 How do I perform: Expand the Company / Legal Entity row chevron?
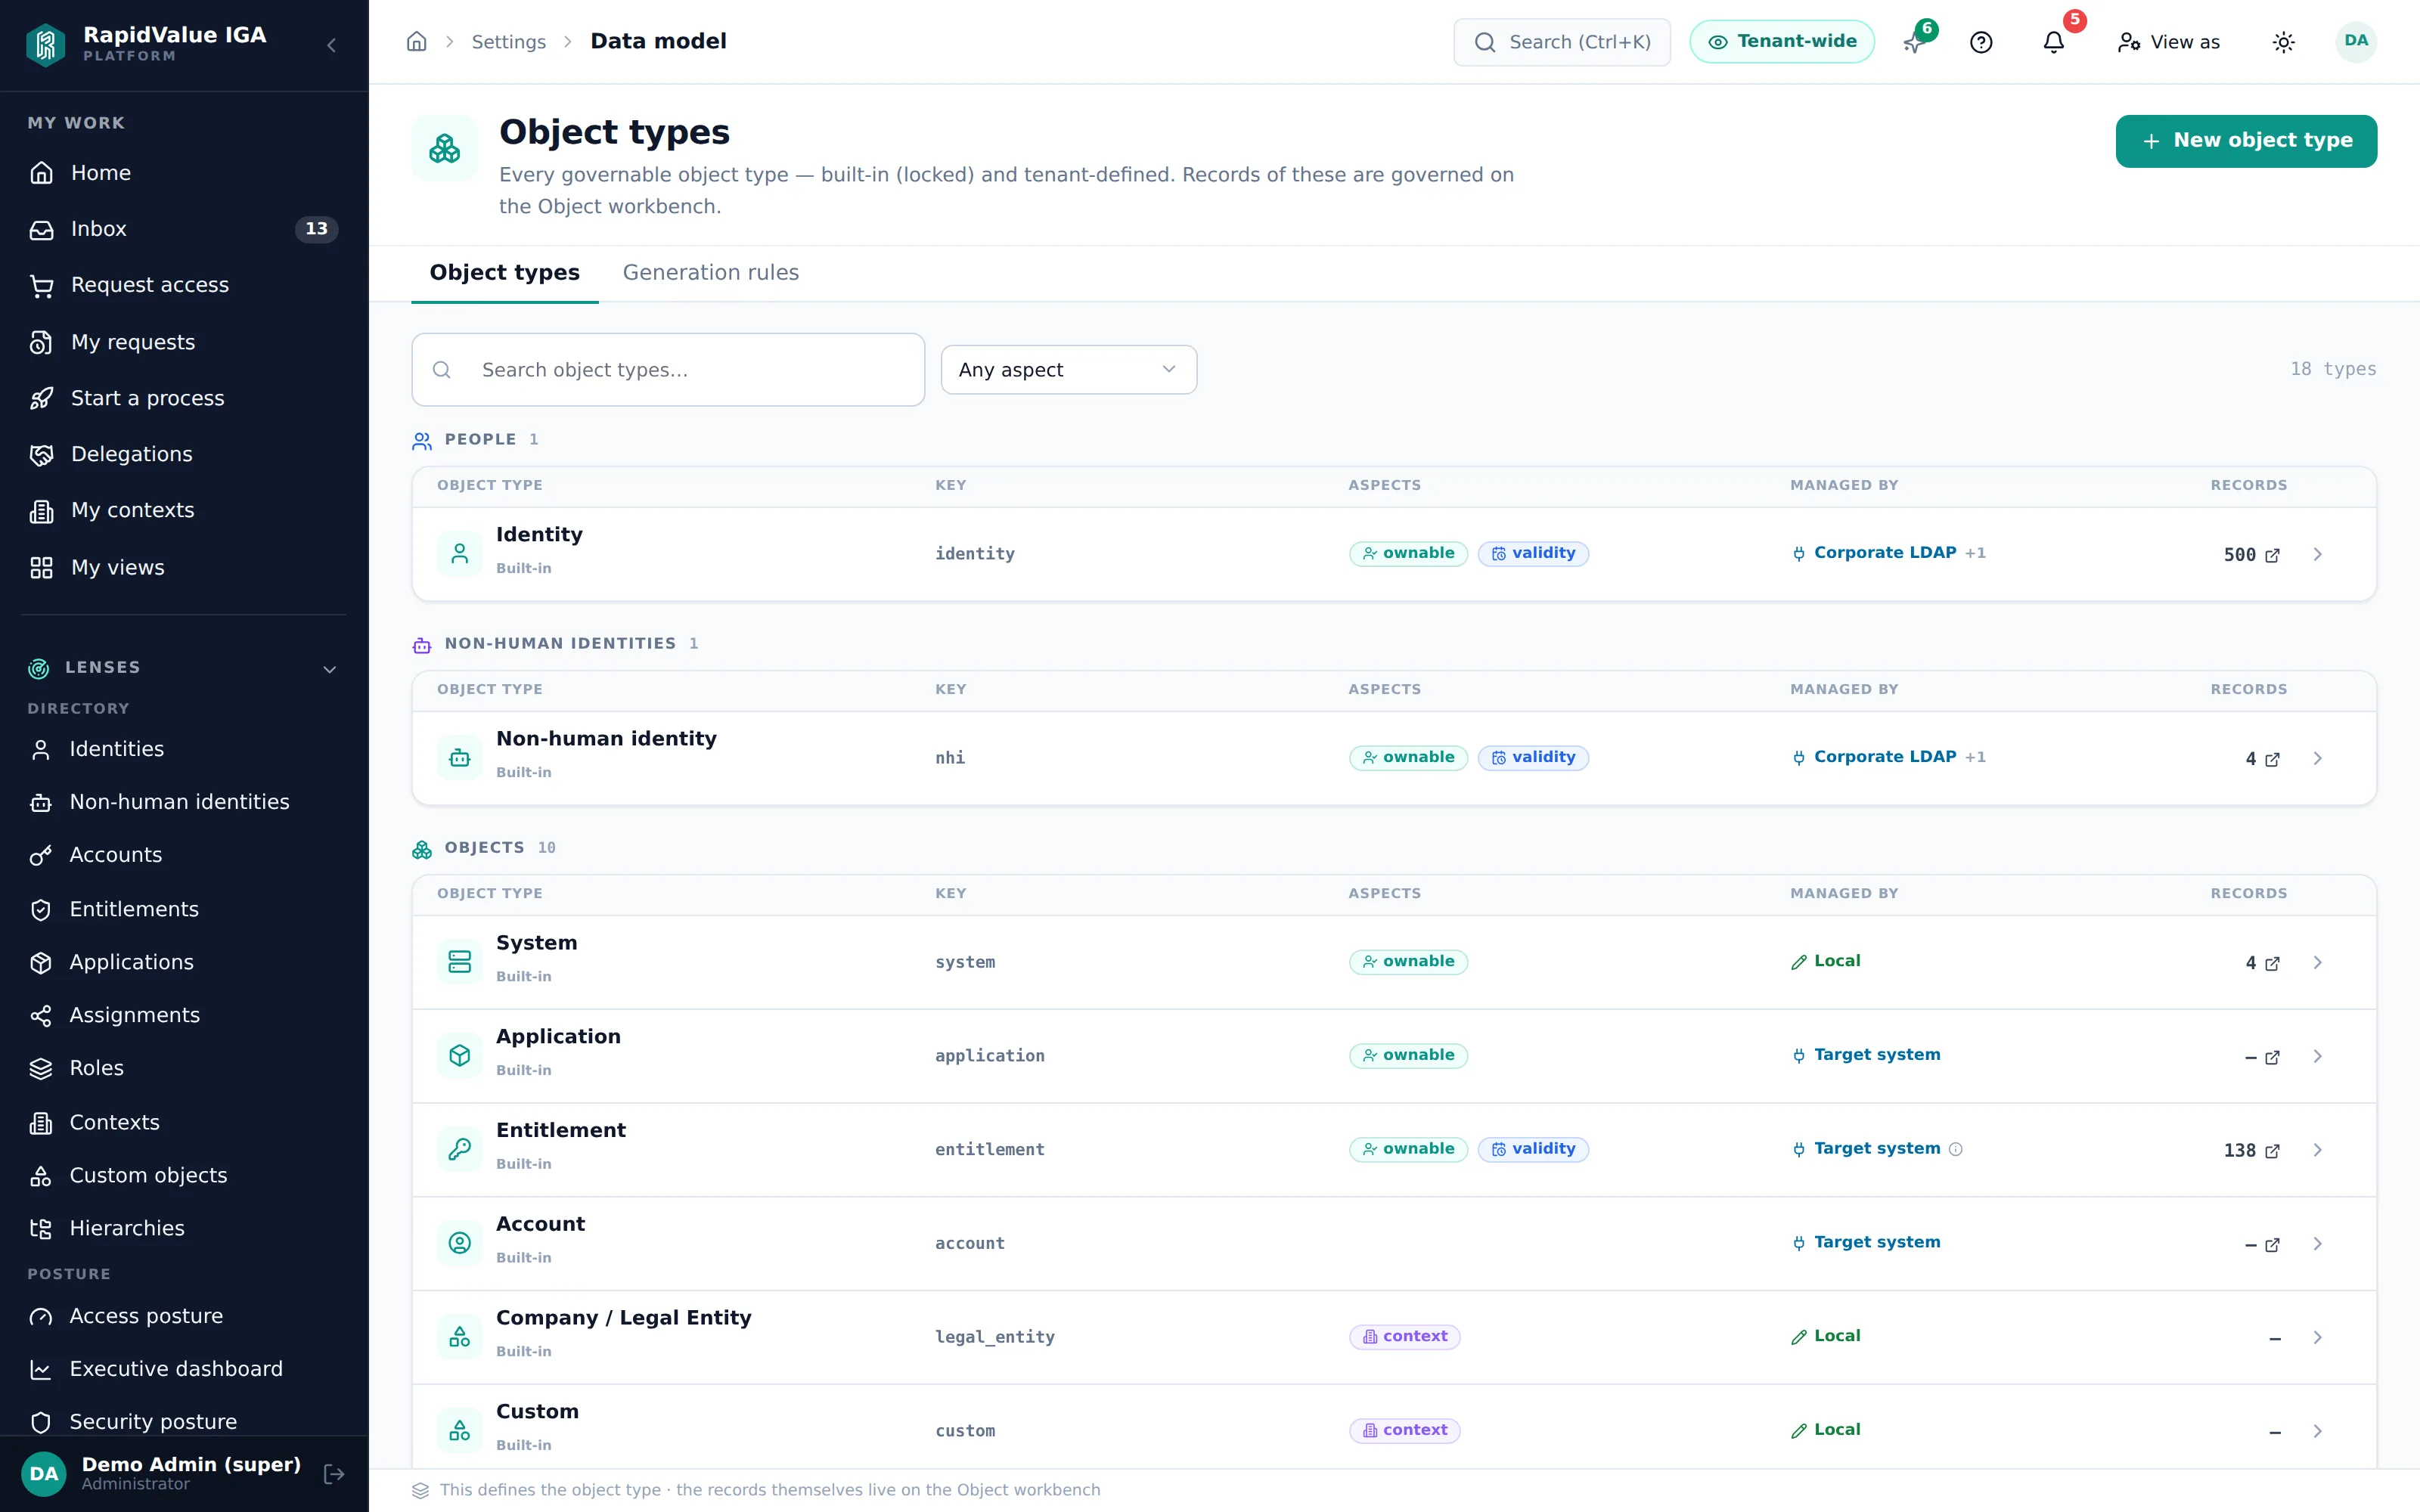(2317, 1338)
